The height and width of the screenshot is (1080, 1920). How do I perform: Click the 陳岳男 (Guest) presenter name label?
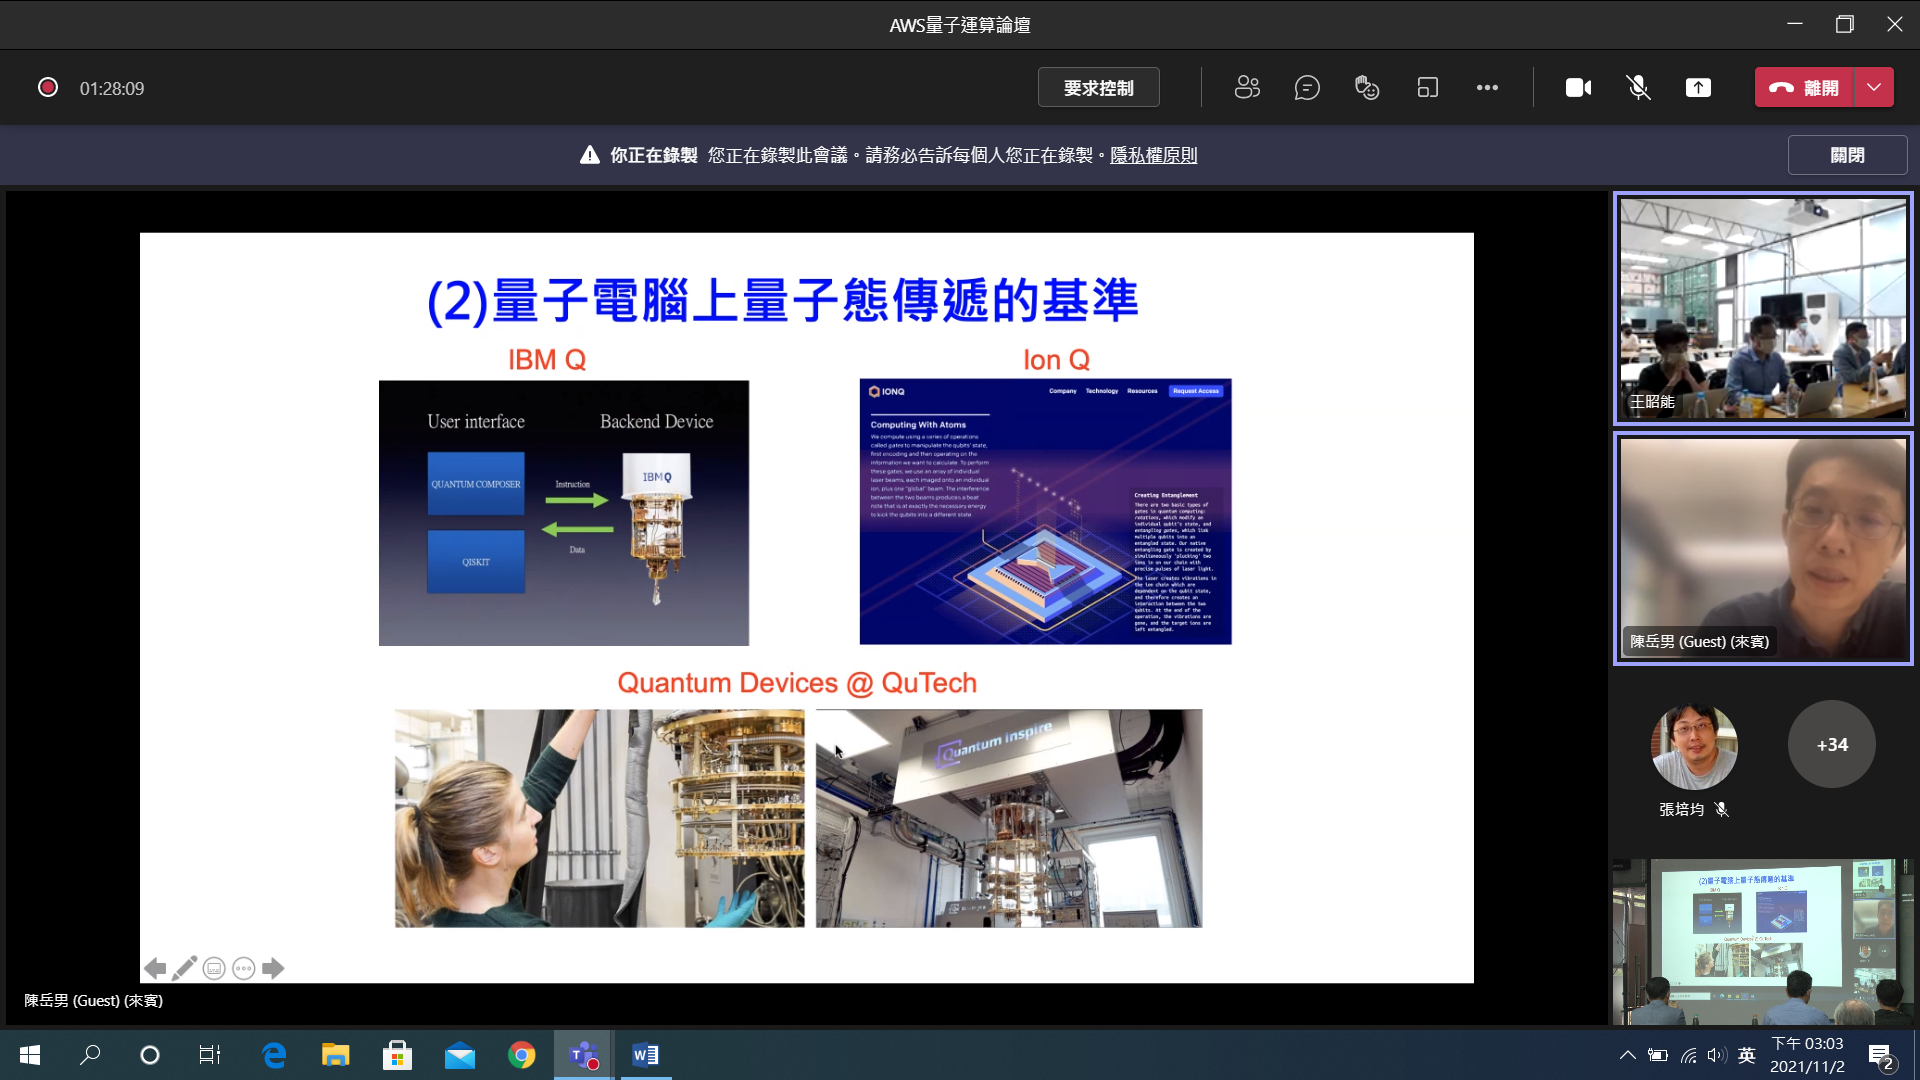point(94,1000)
